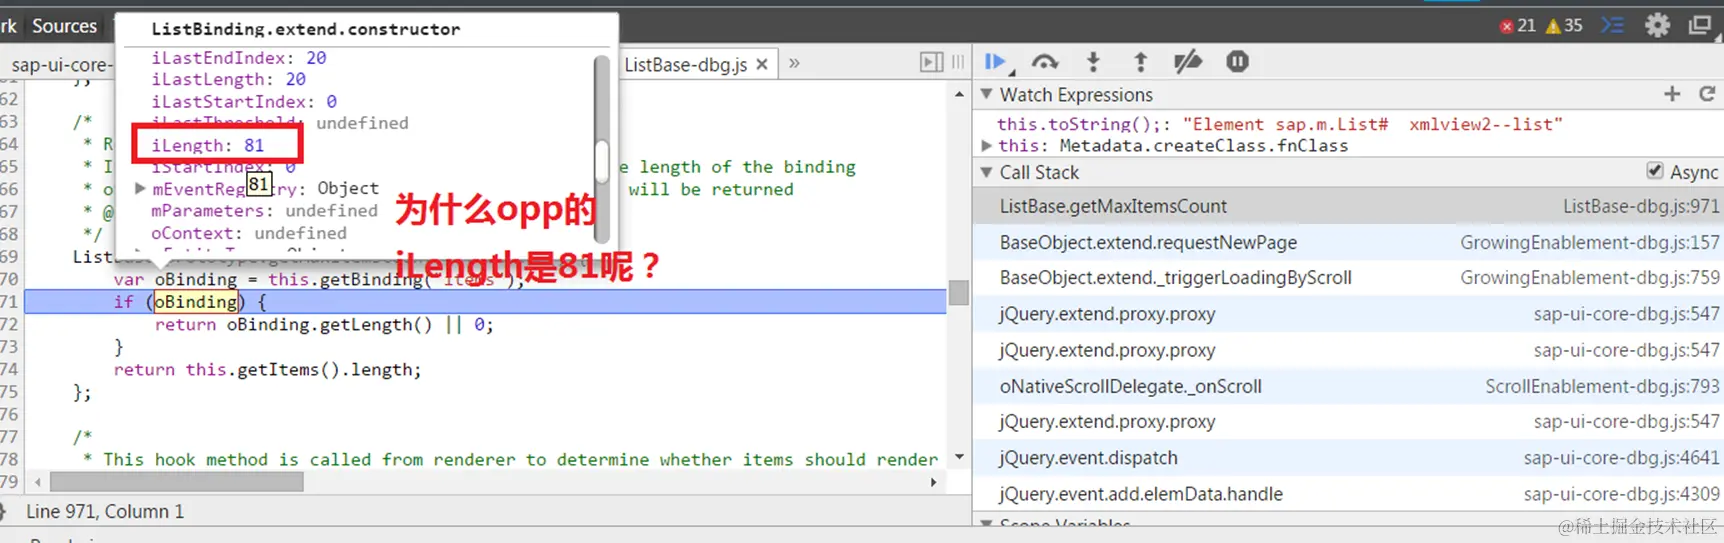The width and height of the screenshot is (1724, 543).
Task: Open ListBase-dbg.js:971 source link
Action: [1641, 207]
